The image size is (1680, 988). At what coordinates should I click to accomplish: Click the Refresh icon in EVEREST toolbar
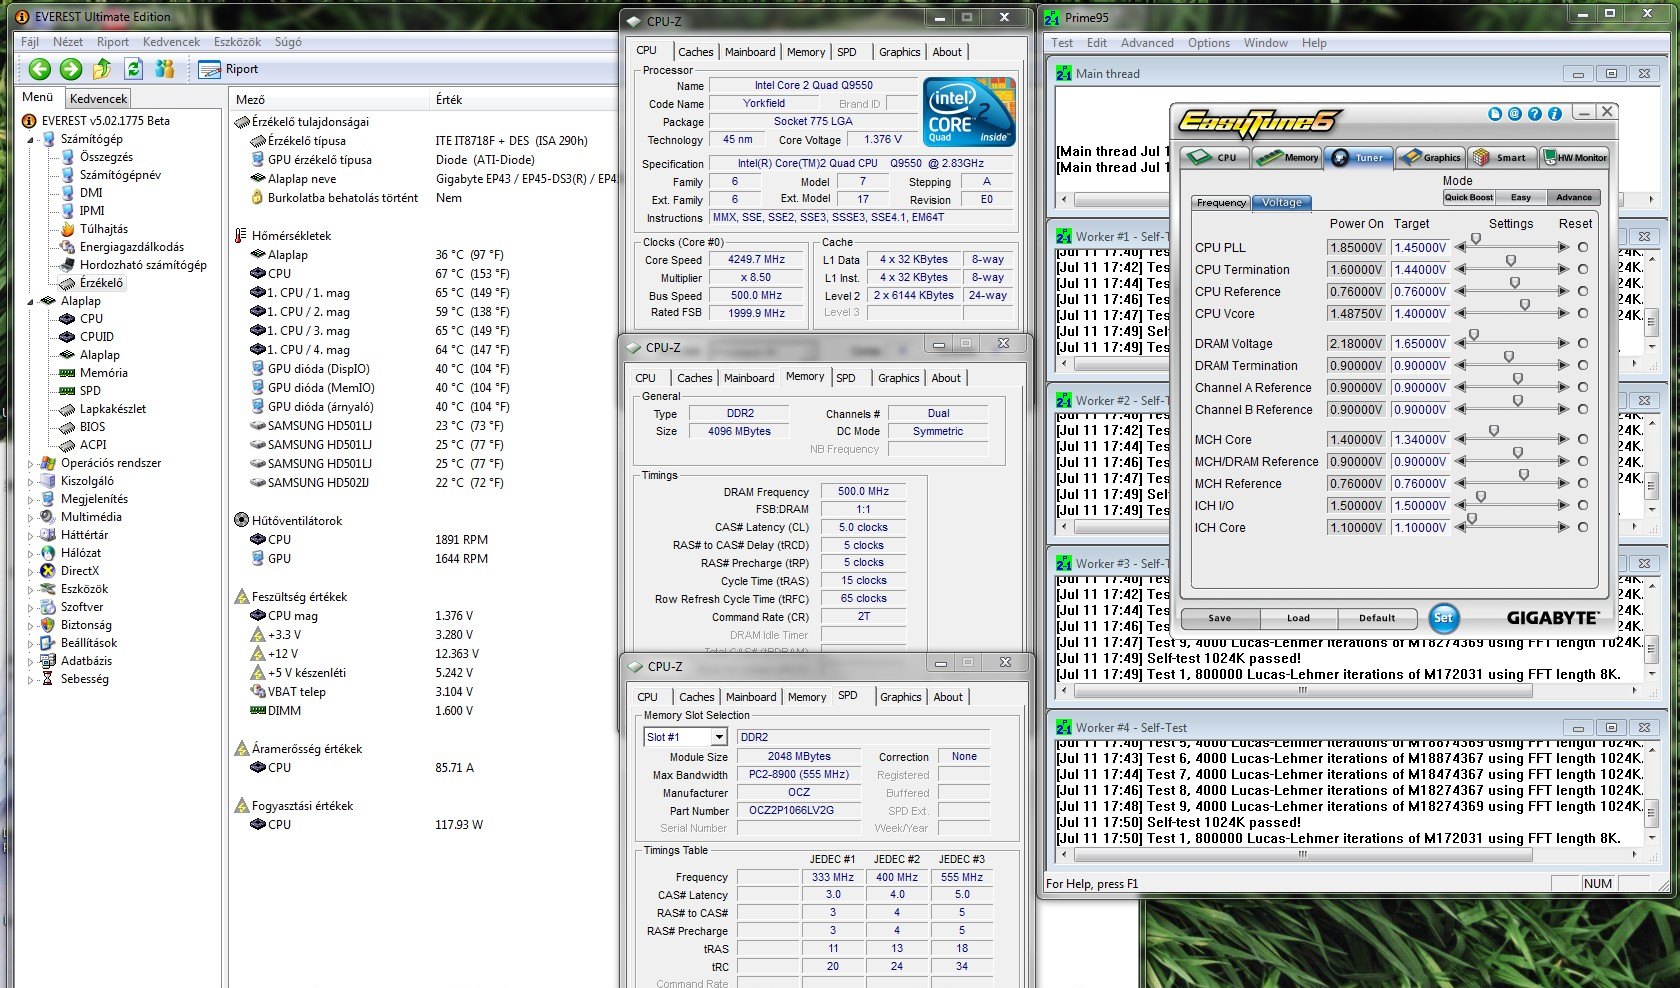[133, 68]
